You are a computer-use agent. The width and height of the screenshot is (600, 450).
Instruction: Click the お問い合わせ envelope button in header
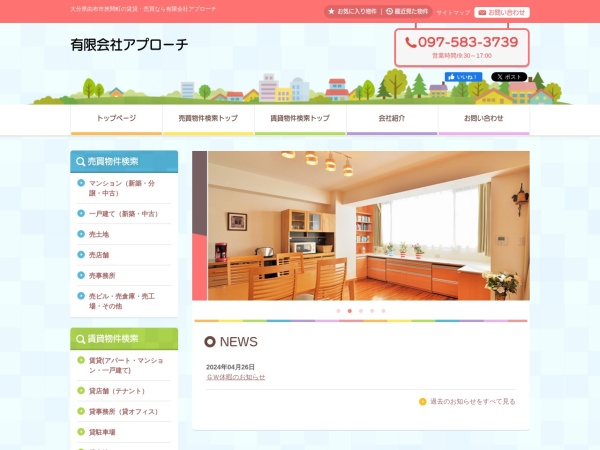click(x=502, y=13)
